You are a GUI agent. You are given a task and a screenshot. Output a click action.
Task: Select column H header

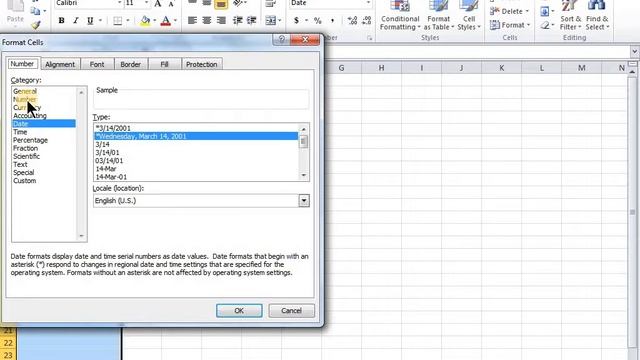(x=381, y=68)
